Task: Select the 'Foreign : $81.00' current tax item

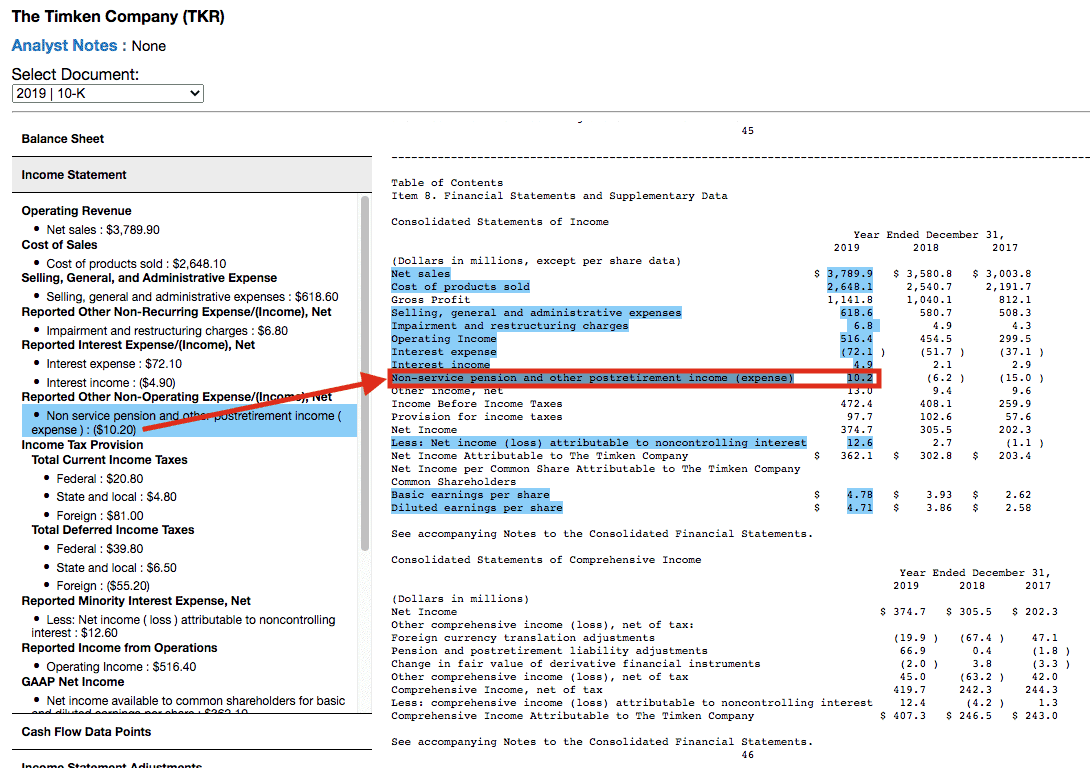Action: pos(100,516)
